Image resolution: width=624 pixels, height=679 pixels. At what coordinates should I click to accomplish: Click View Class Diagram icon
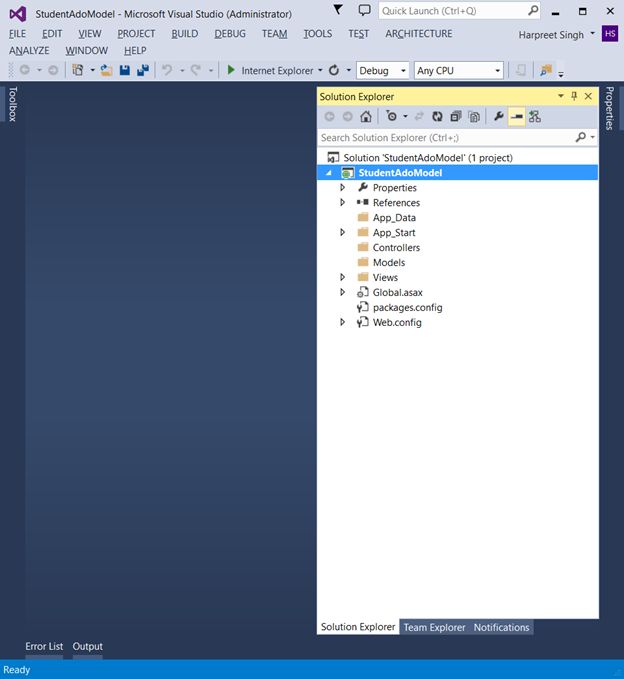(535, 116)
